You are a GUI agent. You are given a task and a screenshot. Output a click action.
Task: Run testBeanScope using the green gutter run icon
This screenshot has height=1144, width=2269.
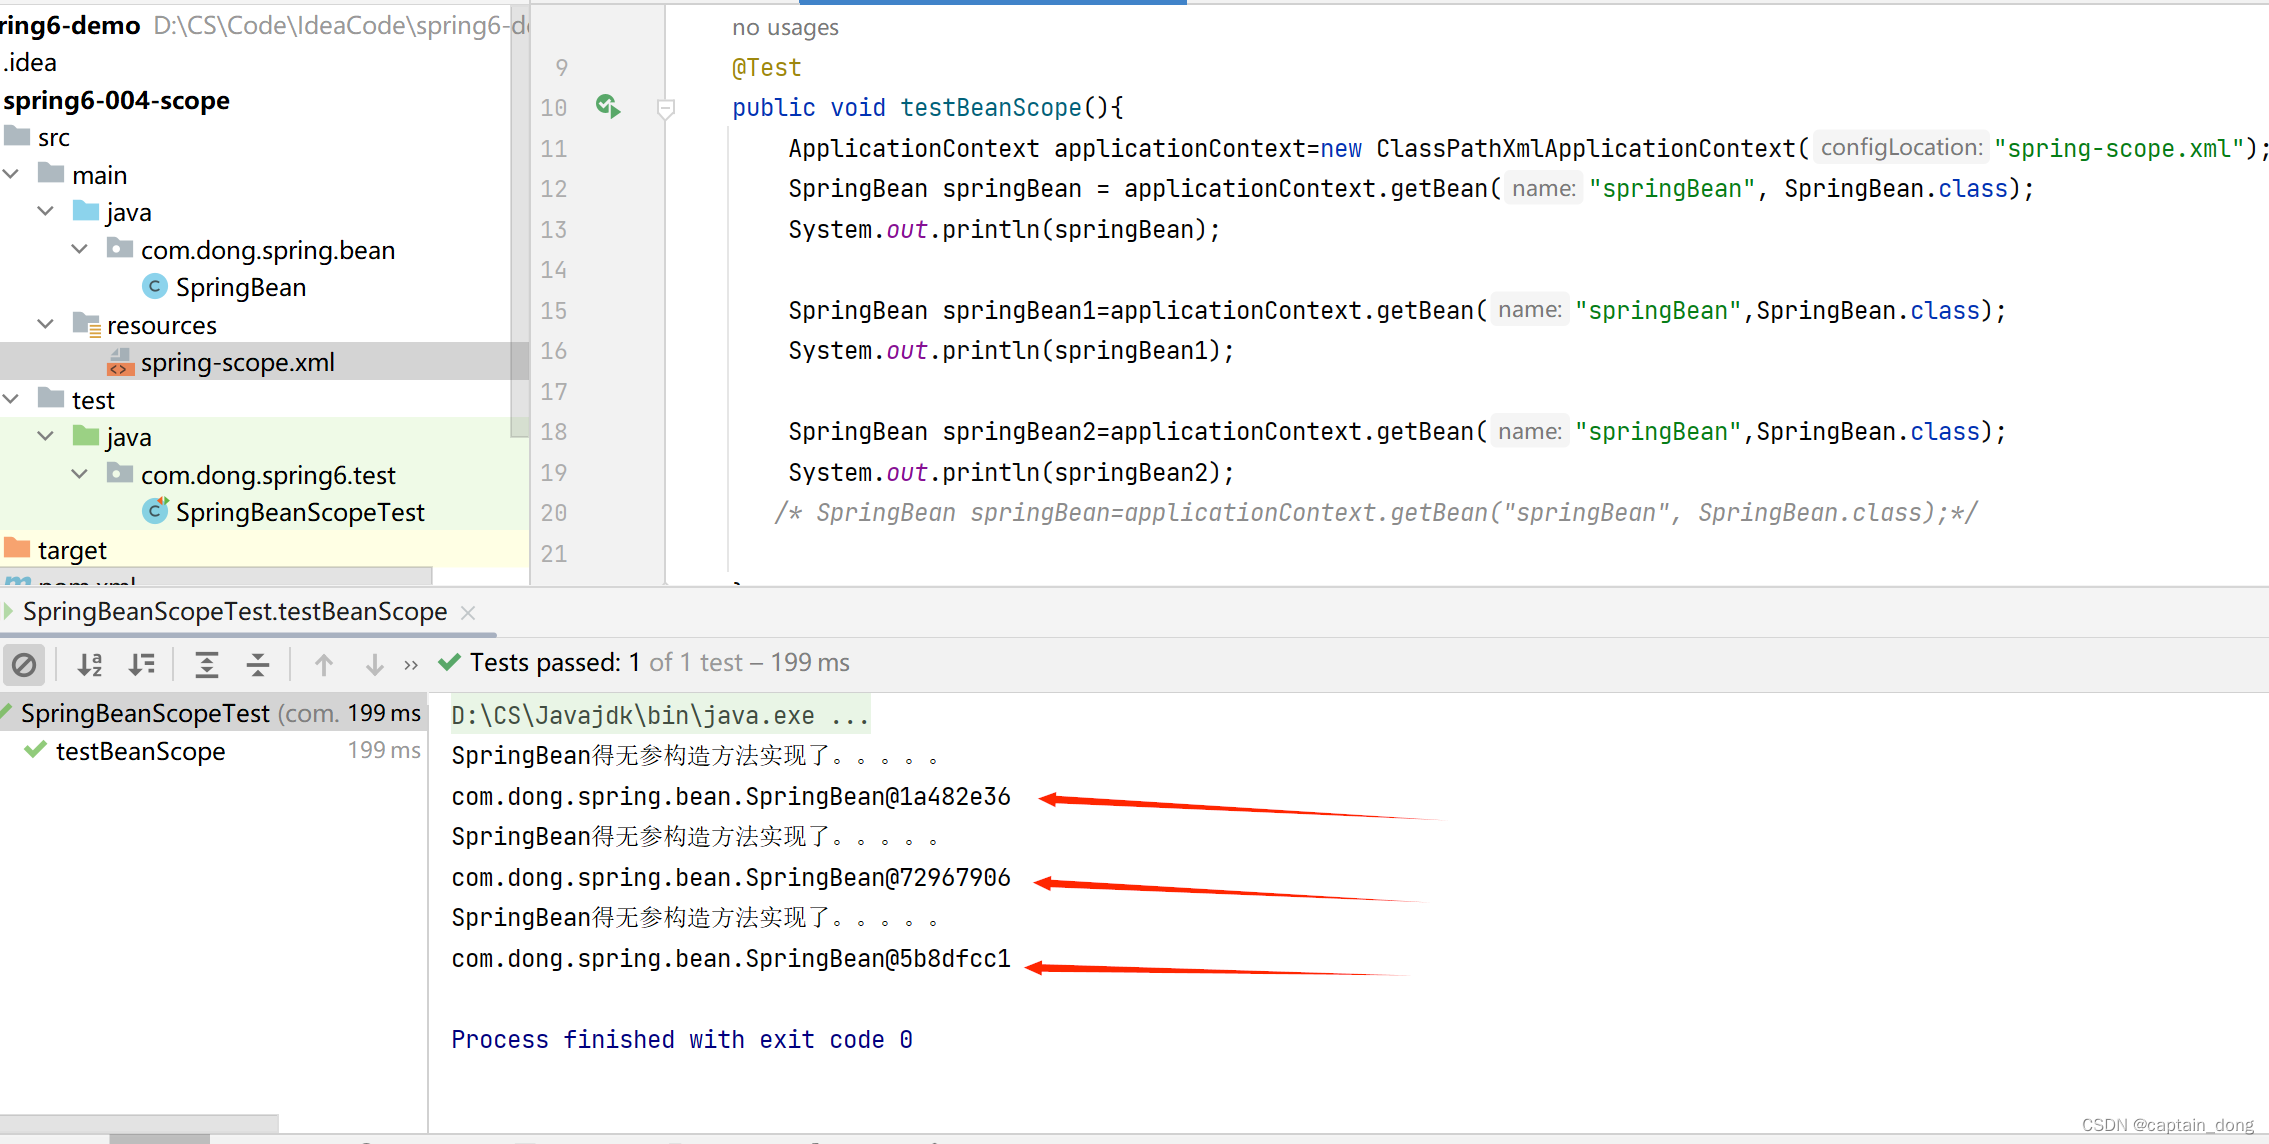(607, 107)
